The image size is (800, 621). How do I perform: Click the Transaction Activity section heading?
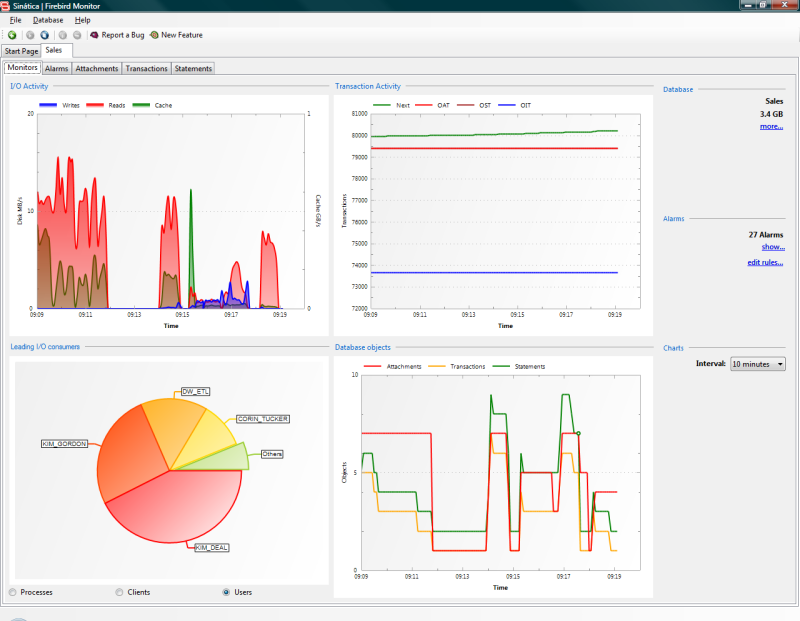coord(368,86)
